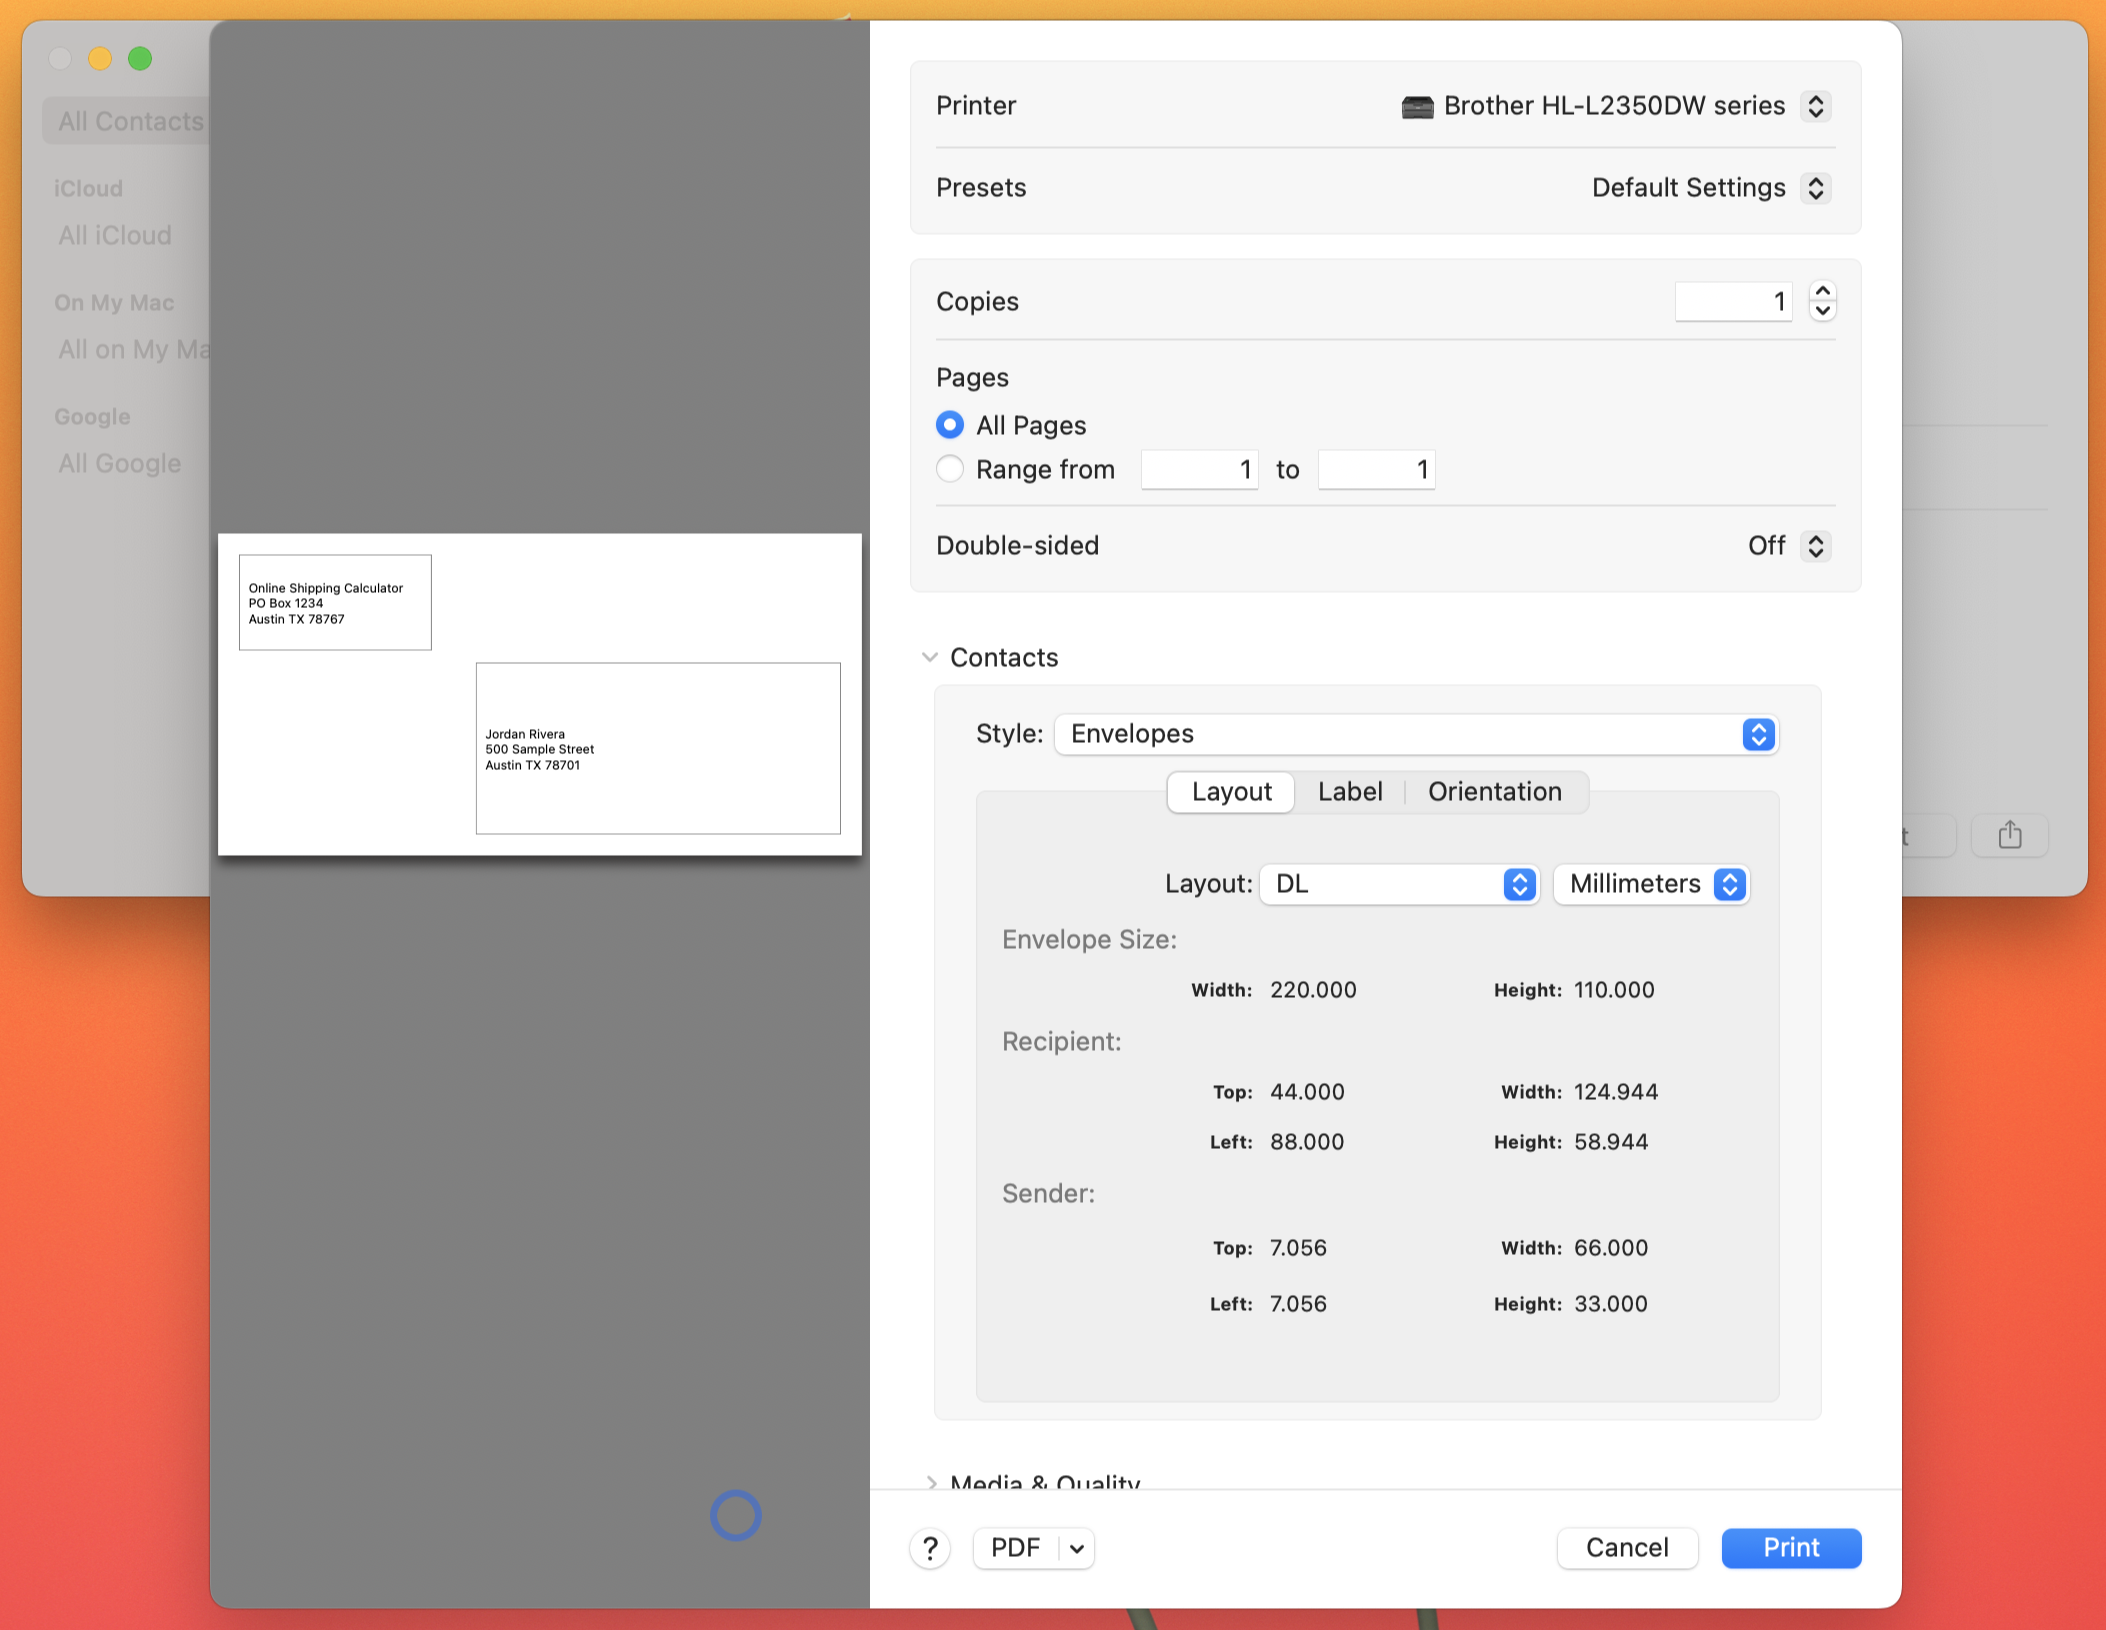Open the Double-sided dropdown

(1816, 546)
